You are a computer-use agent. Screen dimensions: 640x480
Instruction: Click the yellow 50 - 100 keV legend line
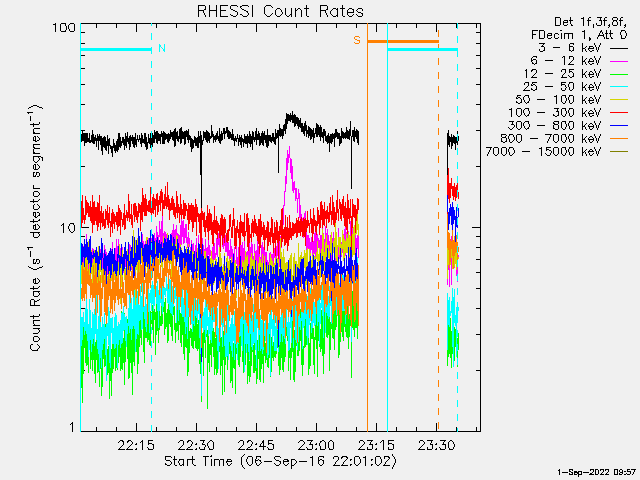click(x=619, y=100)
